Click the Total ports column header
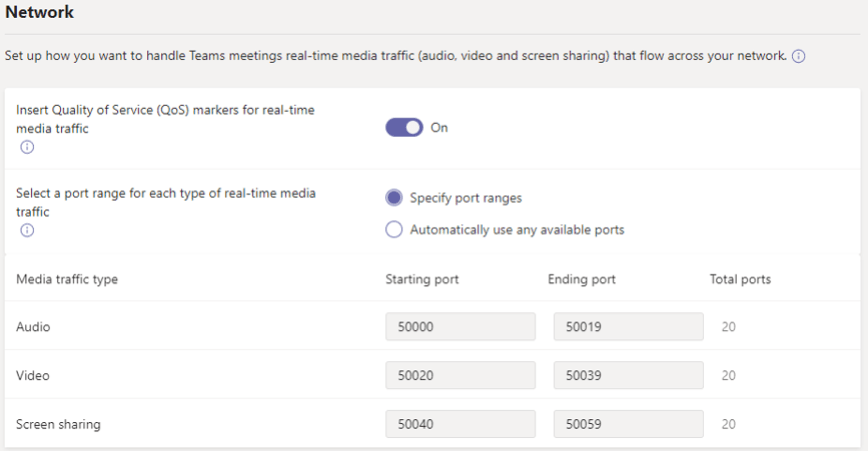This screenshot has width=868, height=451. tap(740, 279)
